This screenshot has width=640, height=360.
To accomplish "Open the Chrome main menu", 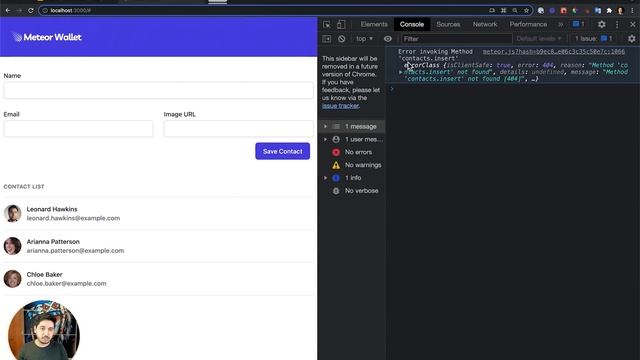I will point(632,10).
